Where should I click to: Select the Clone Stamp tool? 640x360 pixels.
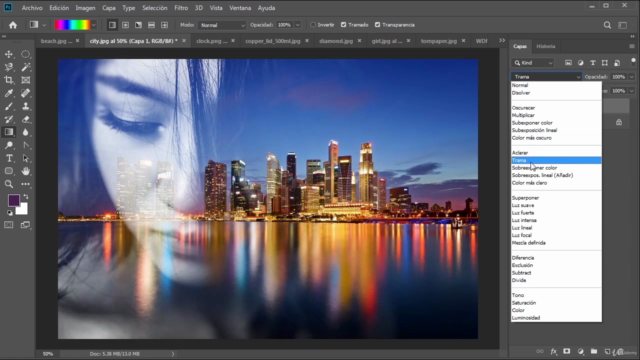(x=25, y=106)
